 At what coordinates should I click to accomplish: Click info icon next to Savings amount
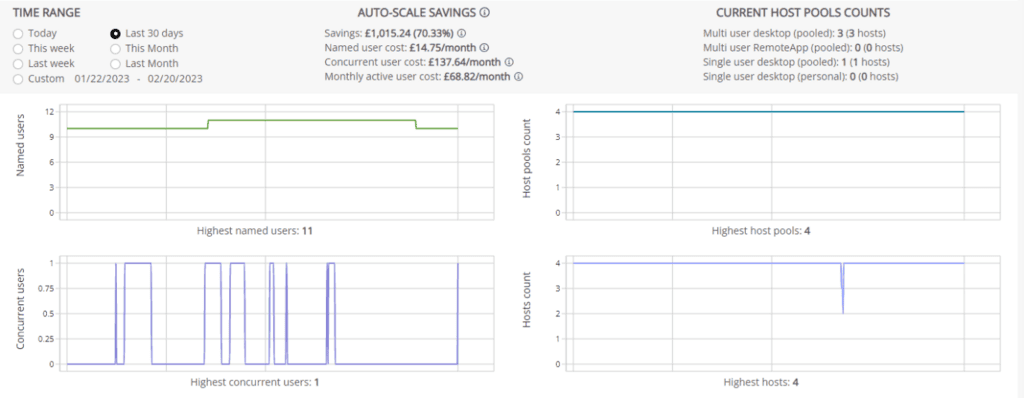point(461,33)
